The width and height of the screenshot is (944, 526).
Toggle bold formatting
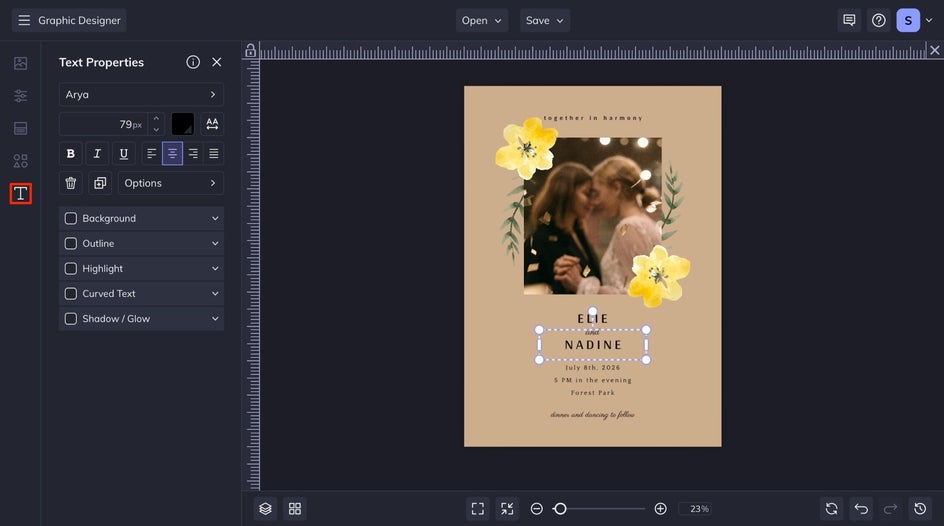pyautogui.click(x=70, y=153)
